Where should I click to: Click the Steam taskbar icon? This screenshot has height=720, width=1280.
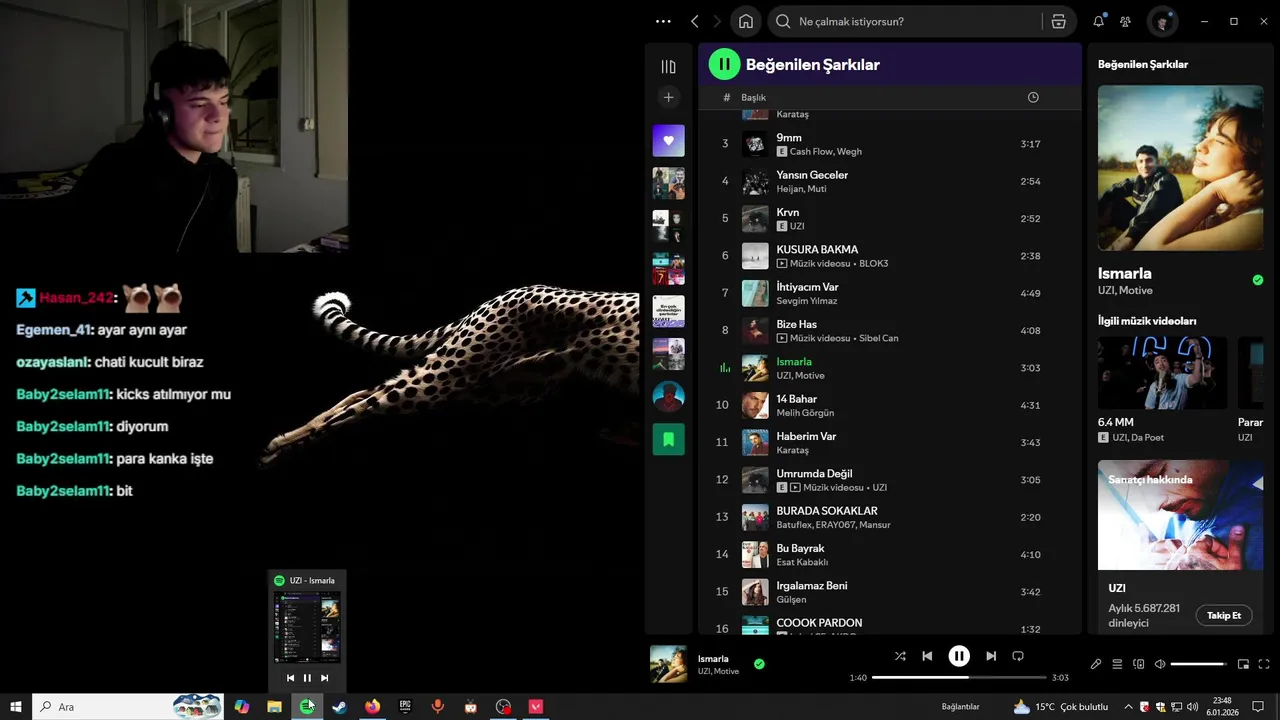[x=340, y=707]
